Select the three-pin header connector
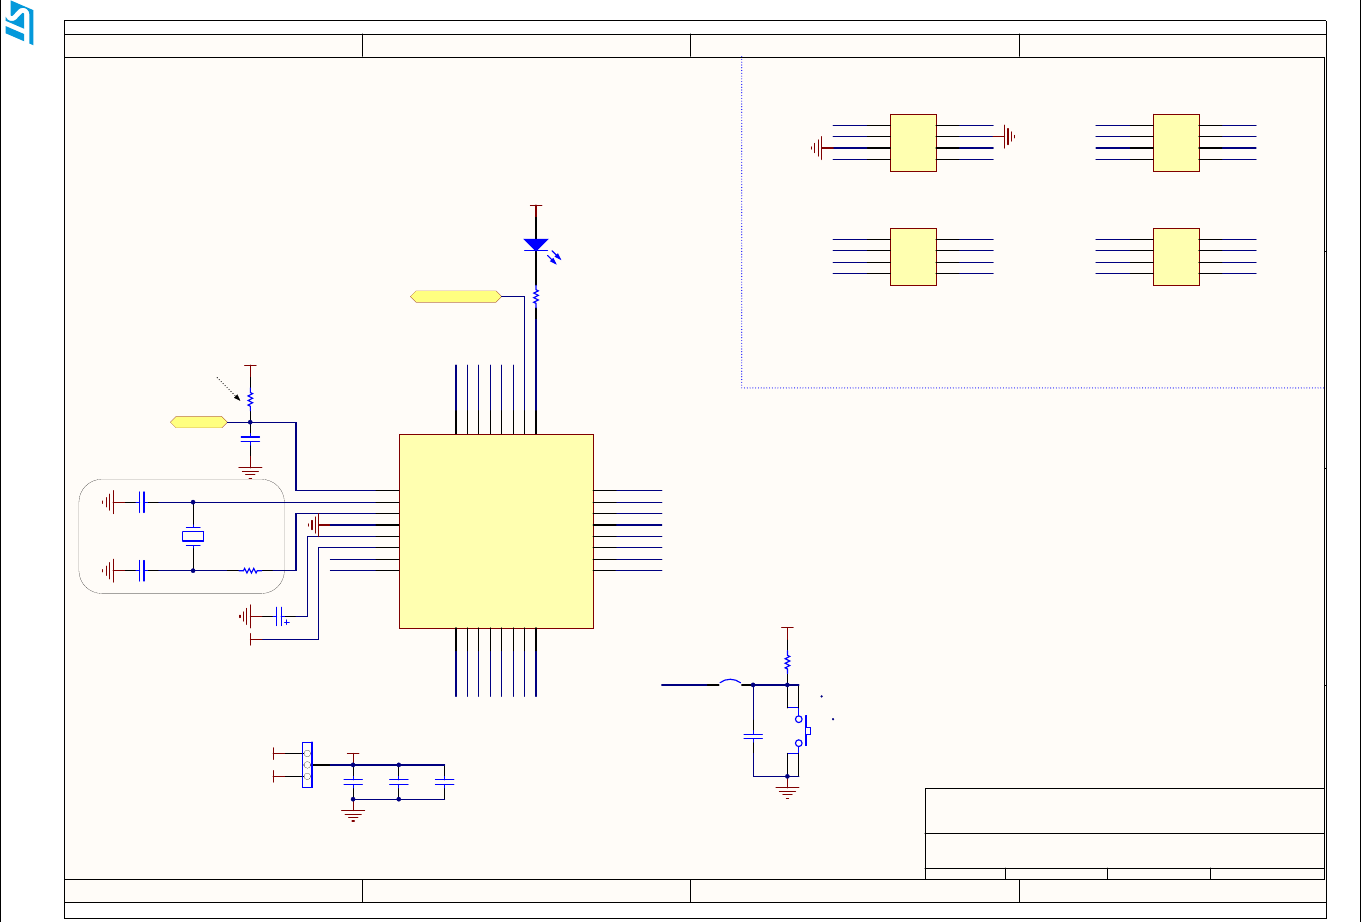Viewport: 1361px width, 922px height. pyautogui.click(x=307, y=764)
